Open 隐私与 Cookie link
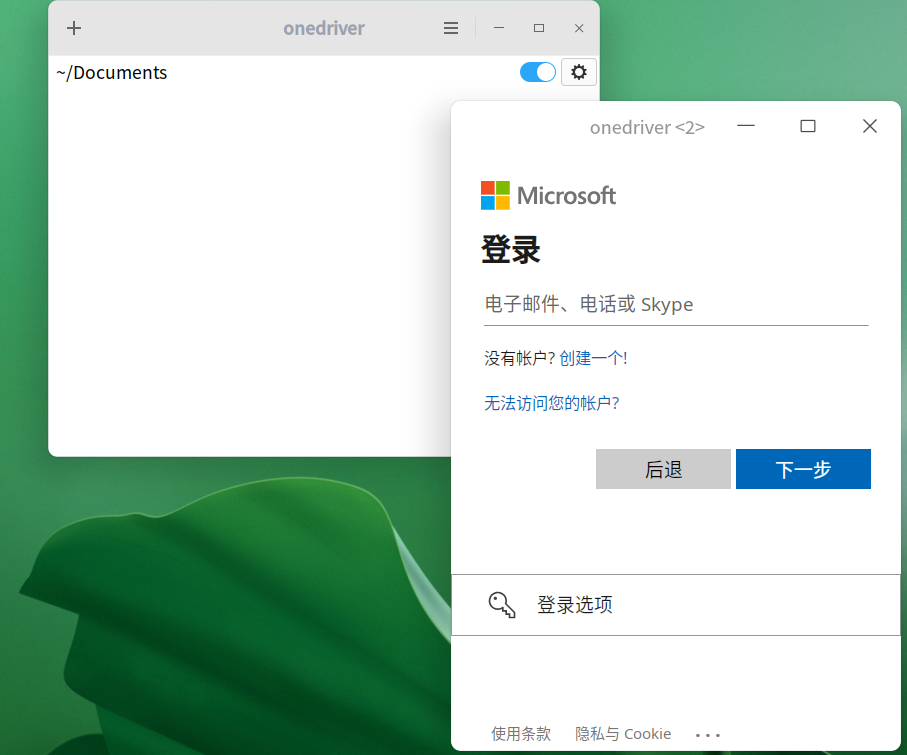 622,734
